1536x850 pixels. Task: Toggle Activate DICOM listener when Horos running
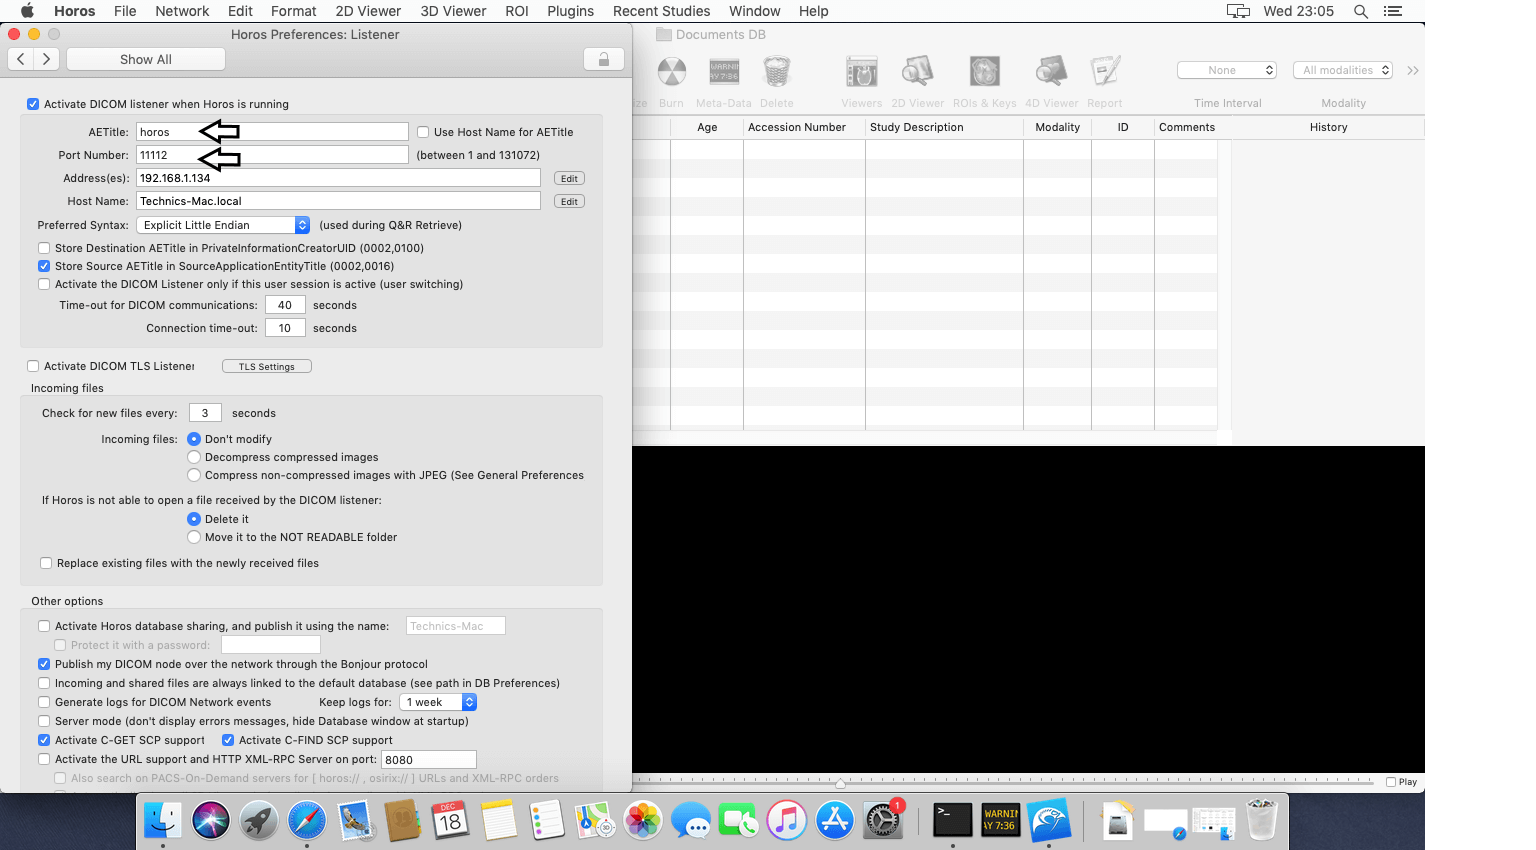(x=33, y=104)
